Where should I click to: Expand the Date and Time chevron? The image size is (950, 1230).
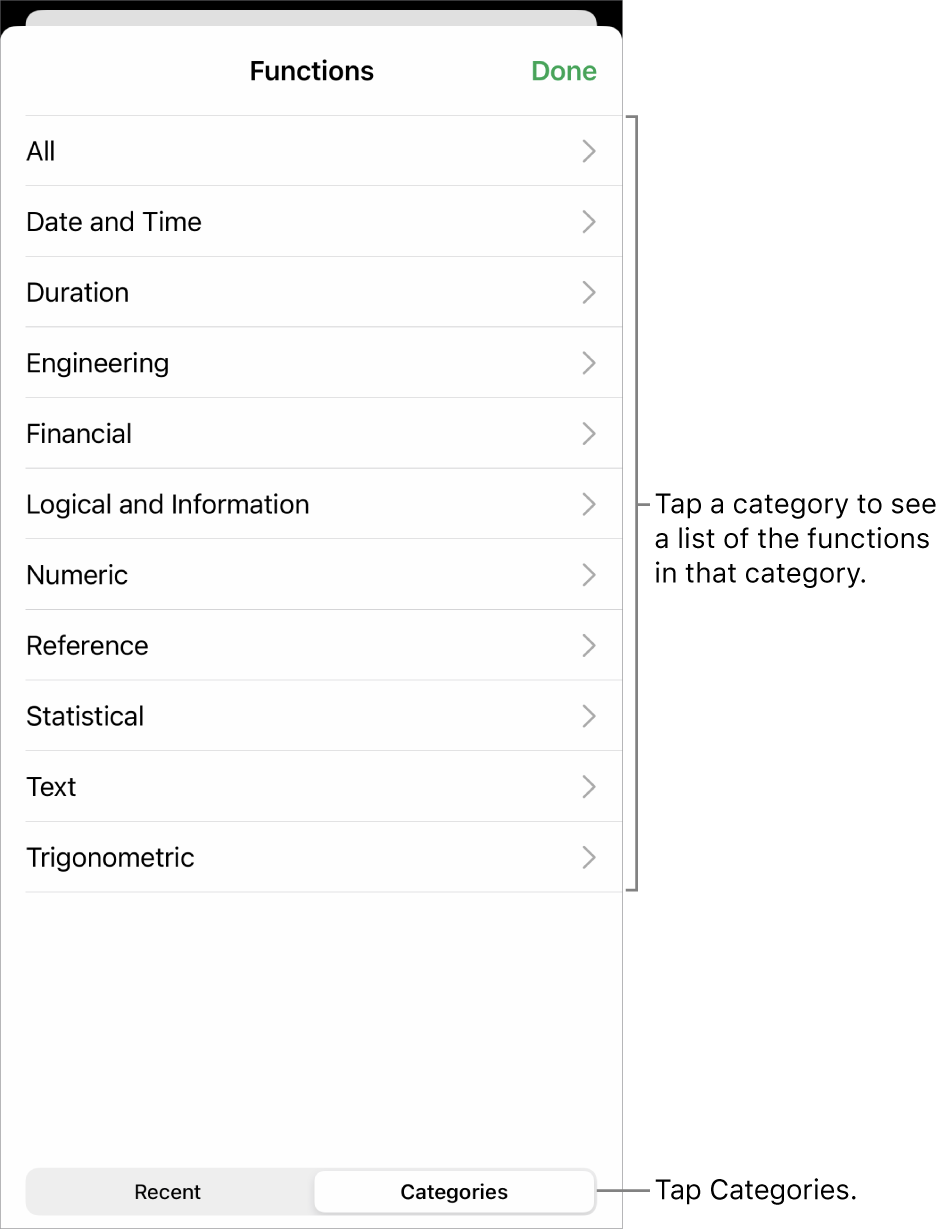pos(589,222)
